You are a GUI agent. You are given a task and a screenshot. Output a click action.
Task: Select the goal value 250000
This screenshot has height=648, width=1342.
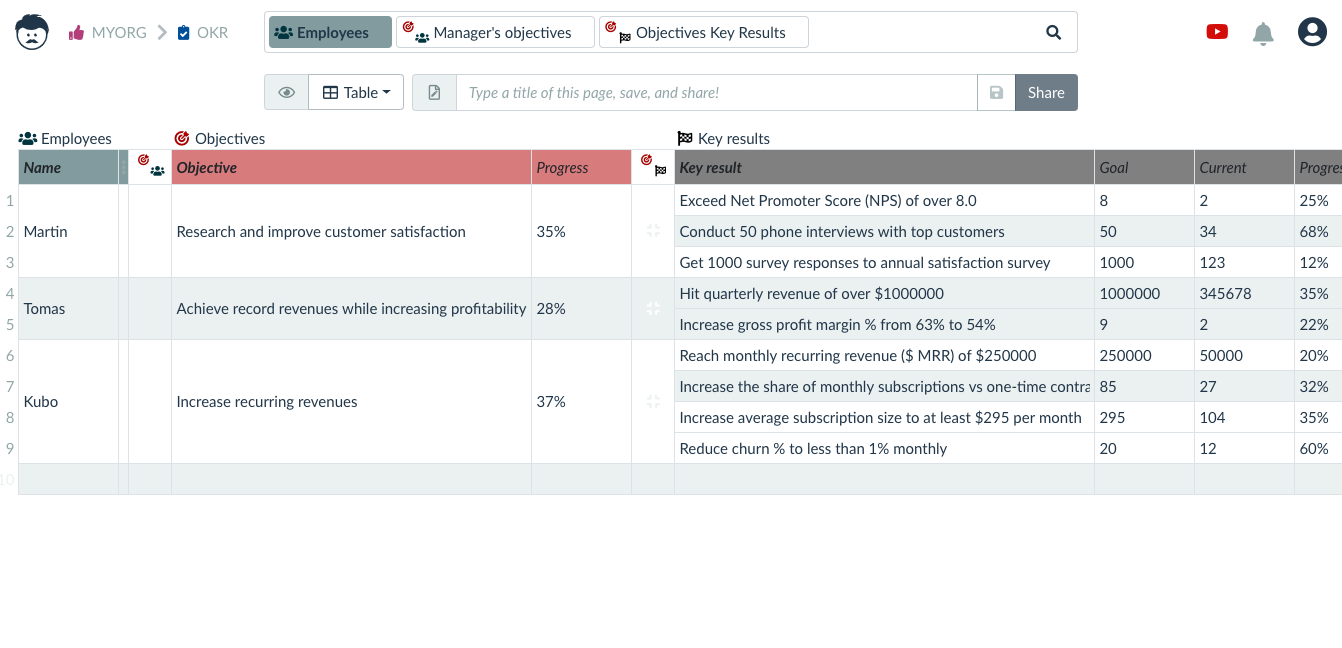point(1144,355)
